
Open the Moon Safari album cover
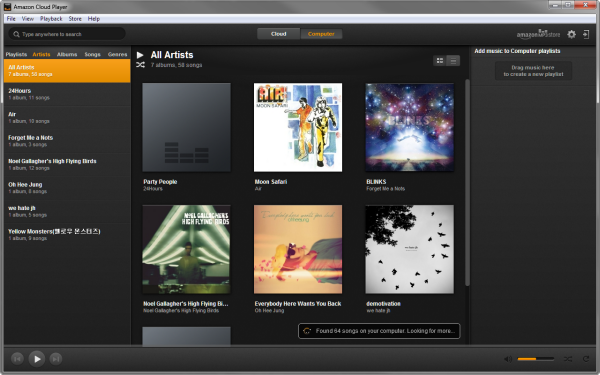point(298,127)
